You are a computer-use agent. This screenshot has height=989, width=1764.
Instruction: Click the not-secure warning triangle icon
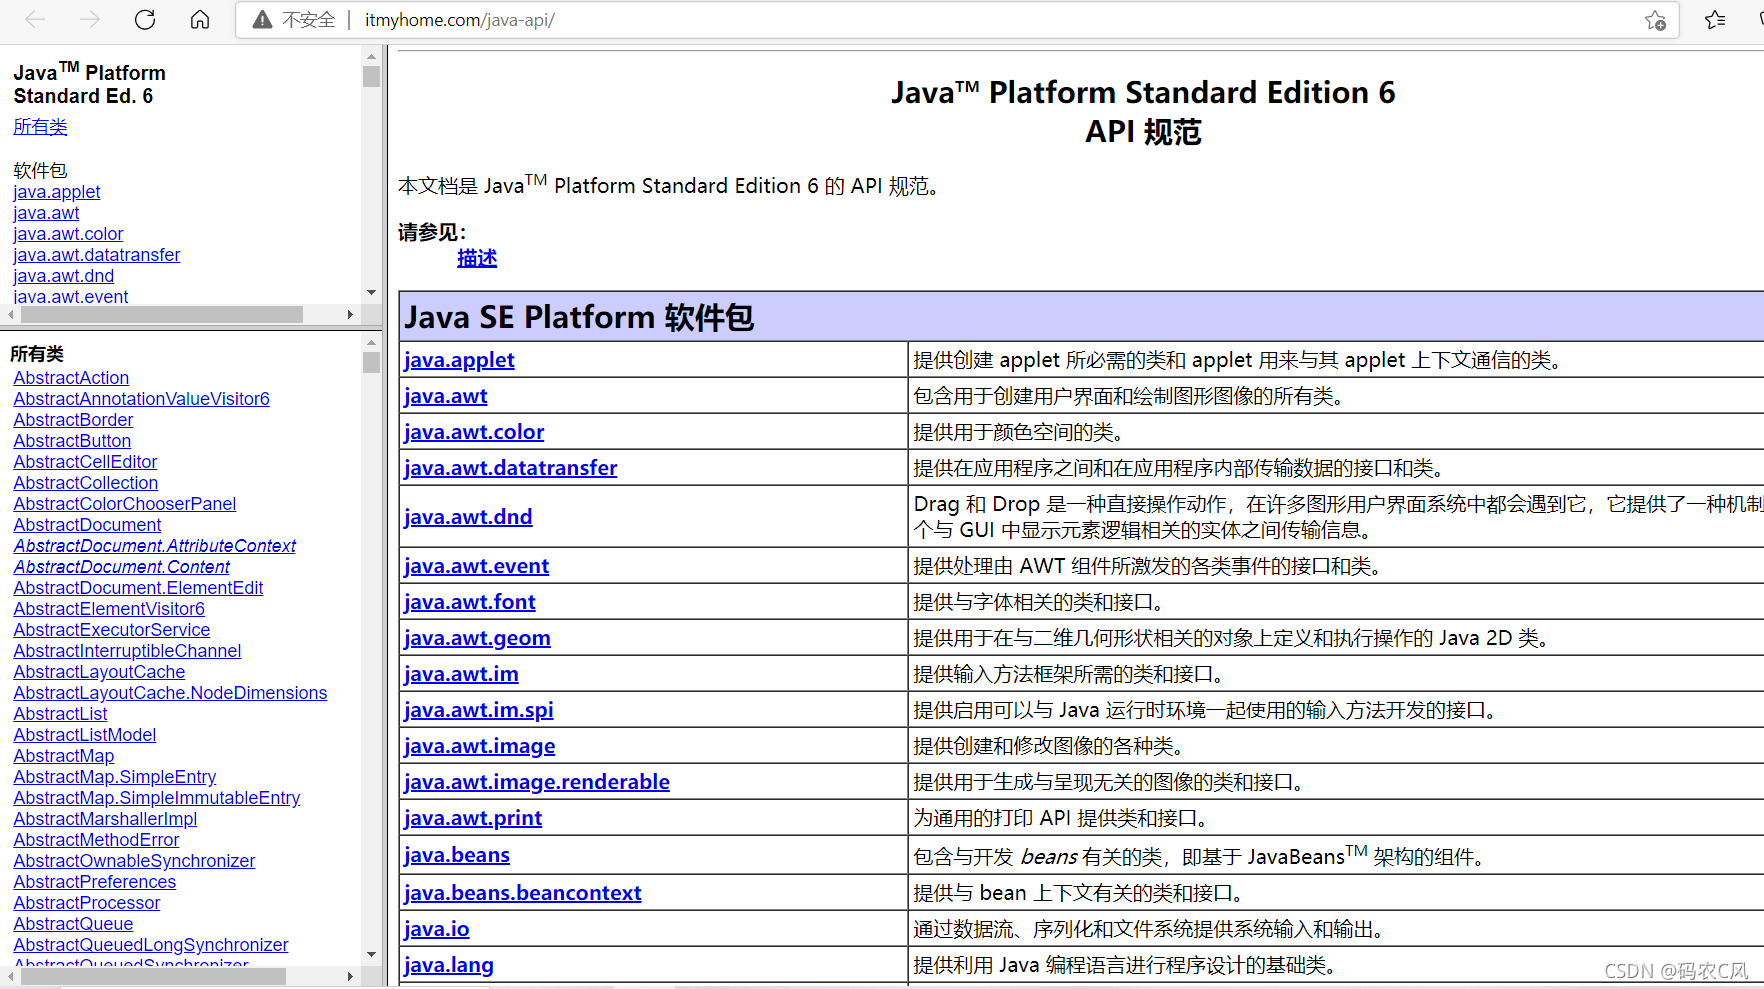262,20
